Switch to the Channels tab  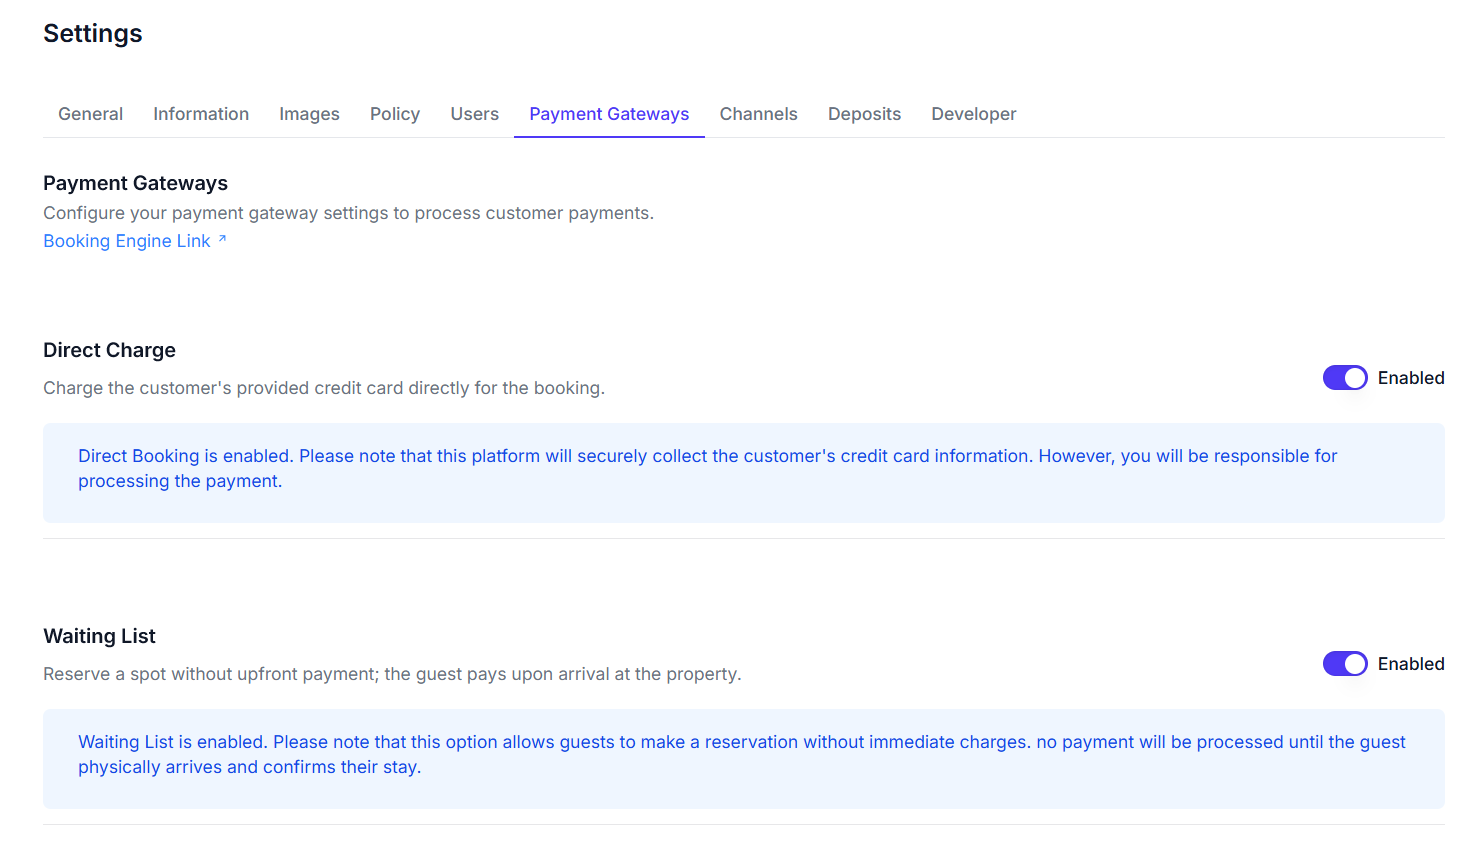pyautogui.click(x=758, y=114)
